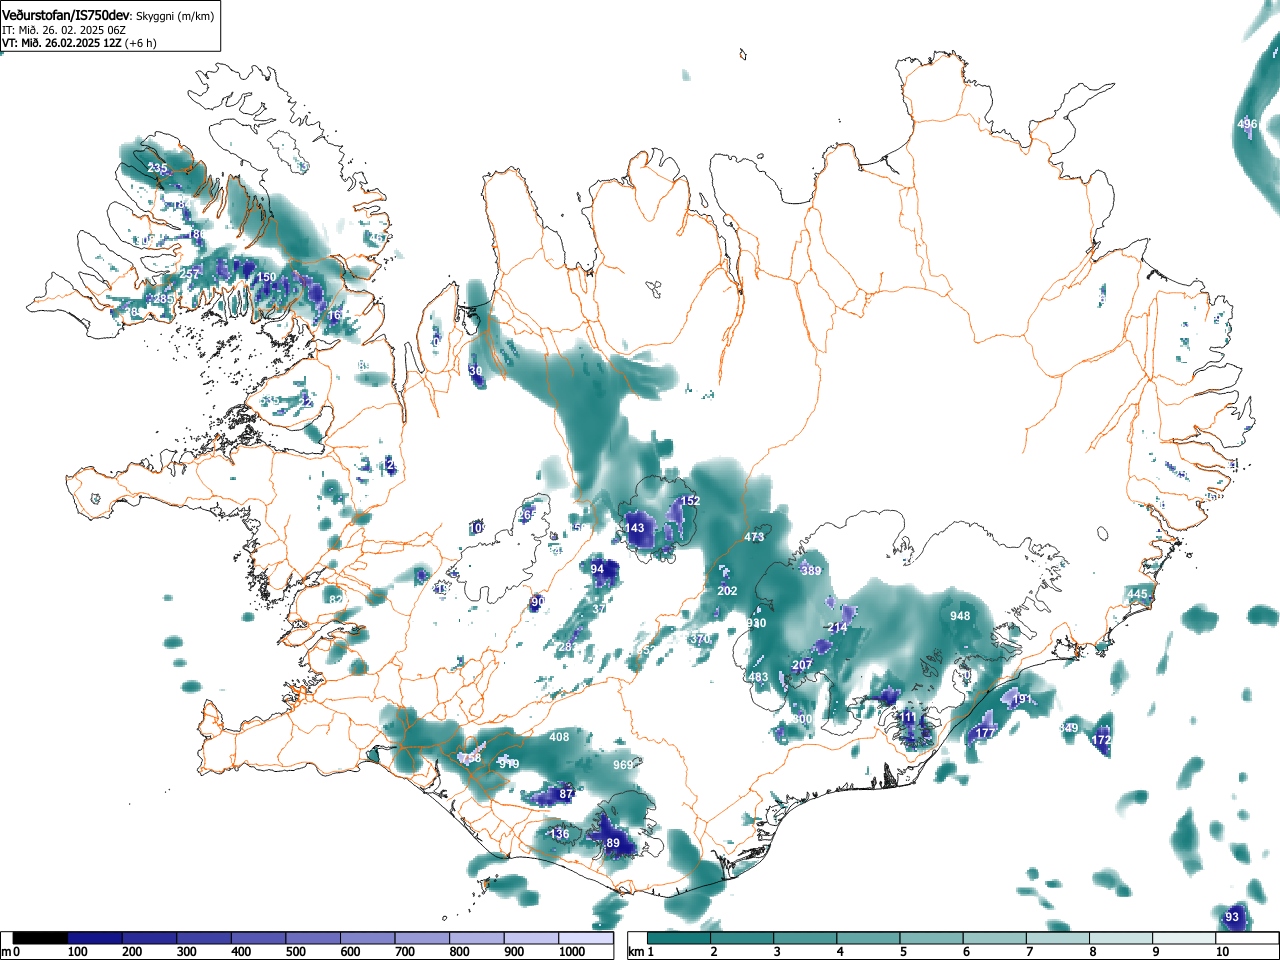Click the 'km' unit label in the legend
The height and width of the screenshot is (960, 1280).
pos(635,952)
